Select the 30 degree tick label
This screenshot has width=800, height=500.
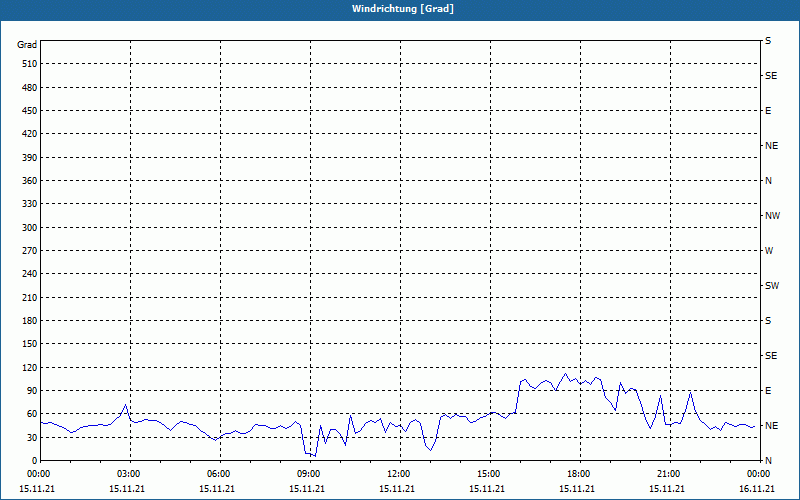click(x=32, y=437)
